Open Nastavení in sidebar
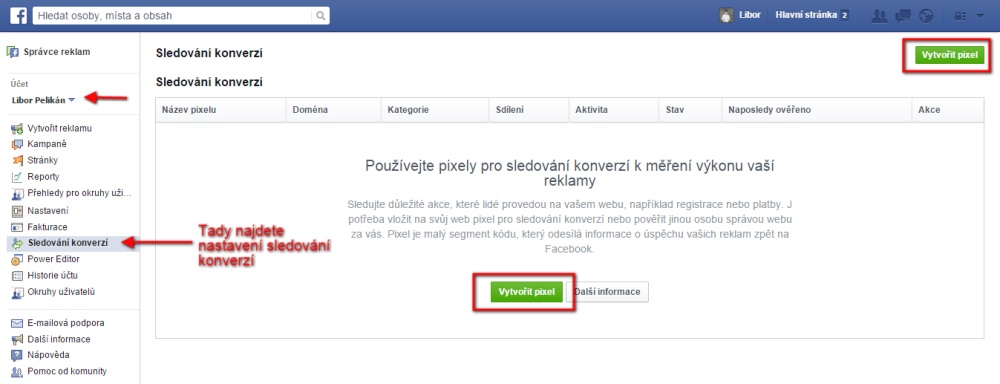This screenshot has height=384, width=1000. 48,210
